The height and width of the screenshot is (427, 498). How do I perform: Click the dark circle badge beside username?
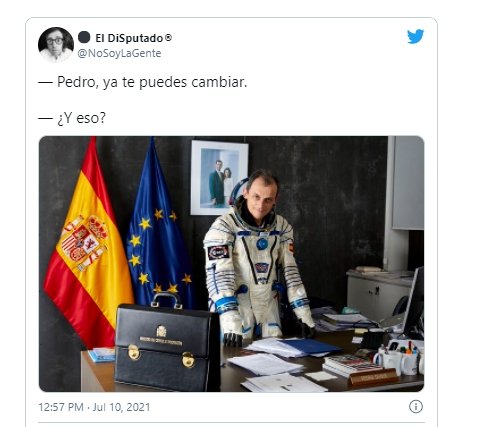pyautogui.click(x=84, y=37)
